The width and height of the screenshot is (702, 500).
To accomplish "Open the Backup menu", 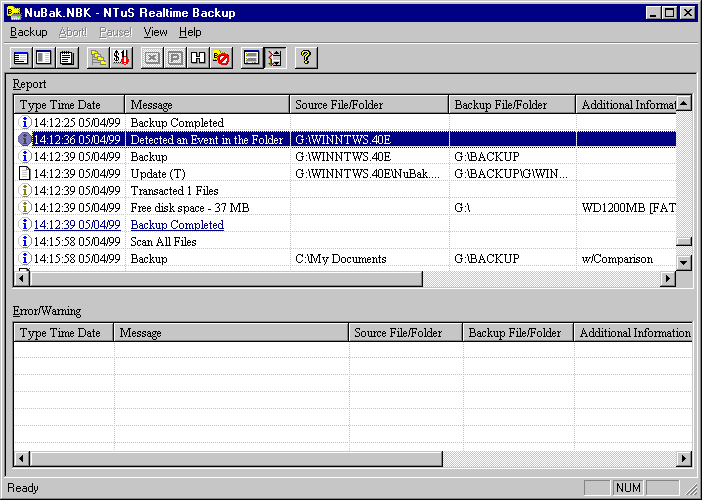I will 28,32.
